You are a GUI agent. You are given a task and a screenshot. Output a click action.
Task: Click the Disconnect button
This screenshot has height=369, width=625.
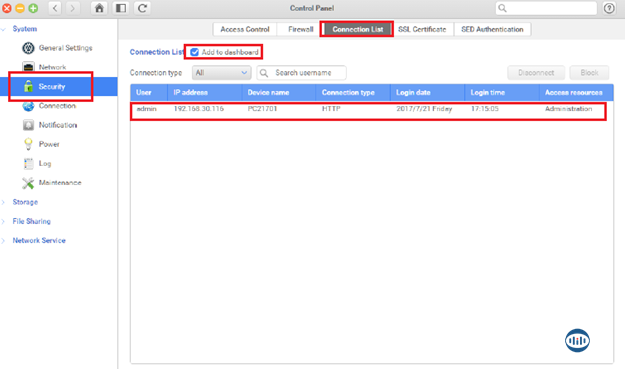(536, 73)
